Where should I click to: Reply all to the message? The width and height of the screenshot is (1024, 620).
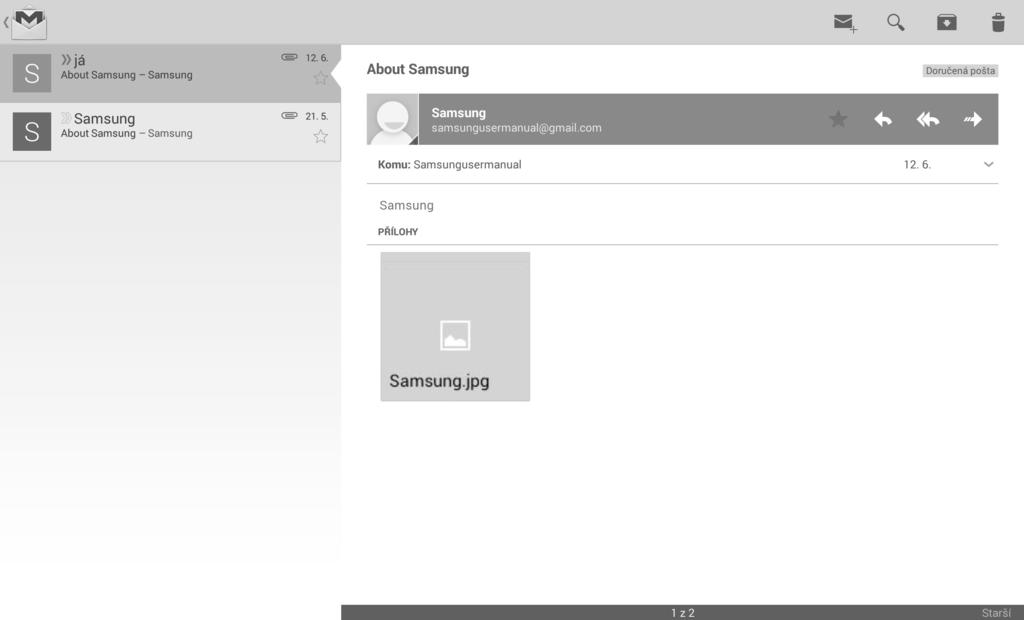(x=927, y=119)
